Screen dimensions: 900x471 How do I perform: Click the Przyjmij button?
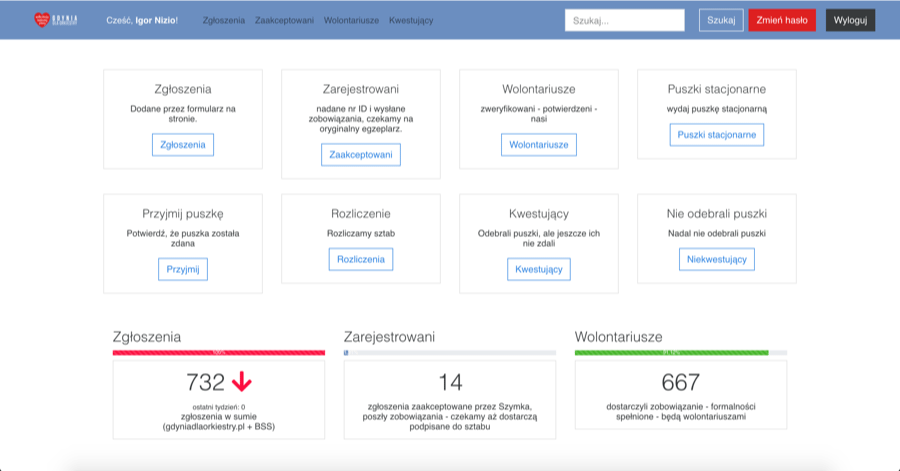[183, 269]
